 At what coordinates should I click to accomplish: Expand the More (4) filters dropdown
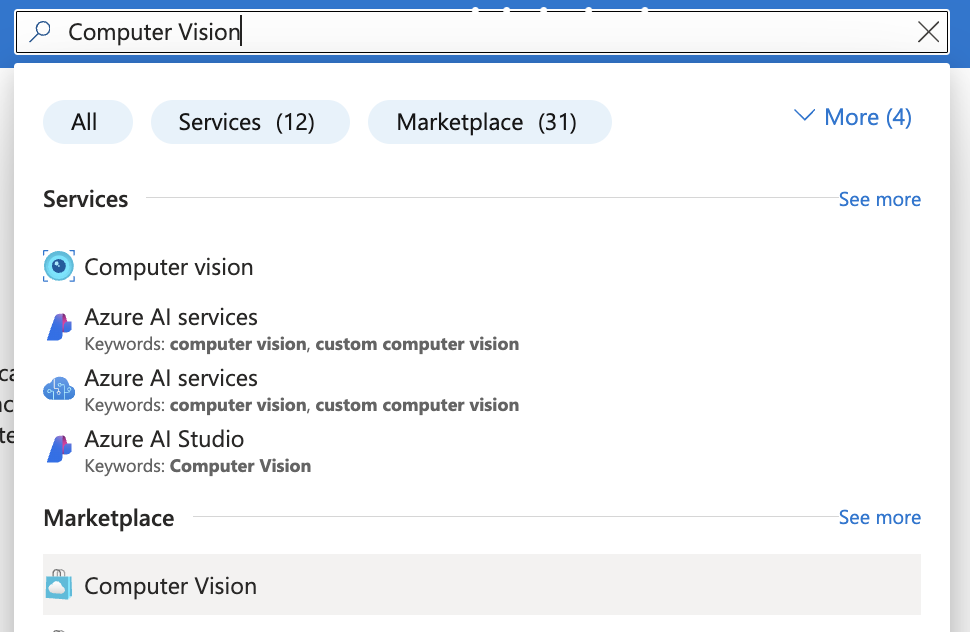852,117
